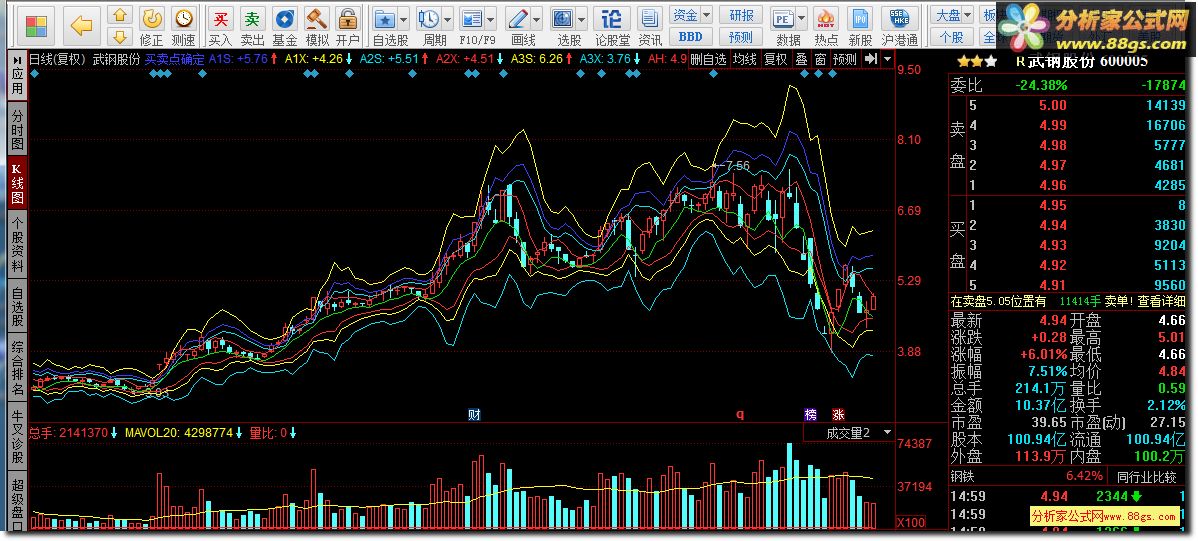Click the 查看详细 link

point(1161,301)
